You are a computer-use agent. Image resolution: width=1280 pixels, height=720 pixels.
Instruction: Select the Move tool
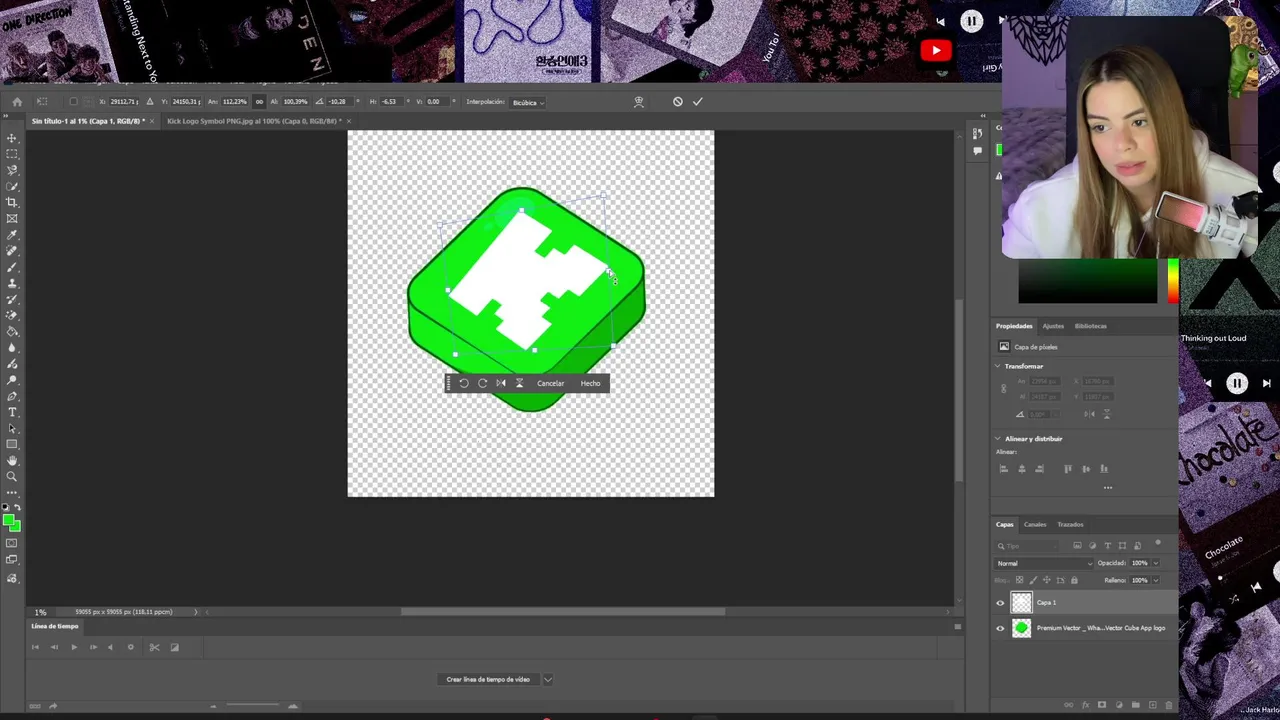point(12,138)
